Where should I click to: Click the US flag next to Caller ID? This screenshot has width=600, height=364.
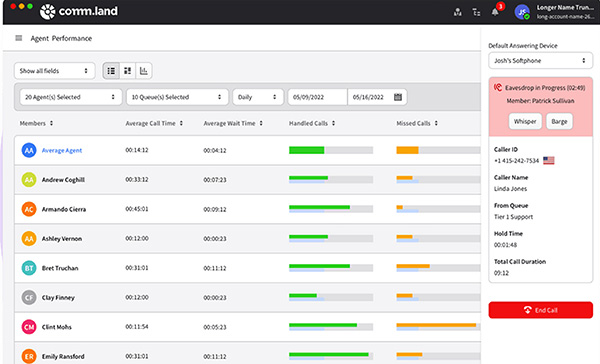click(548, 160)
